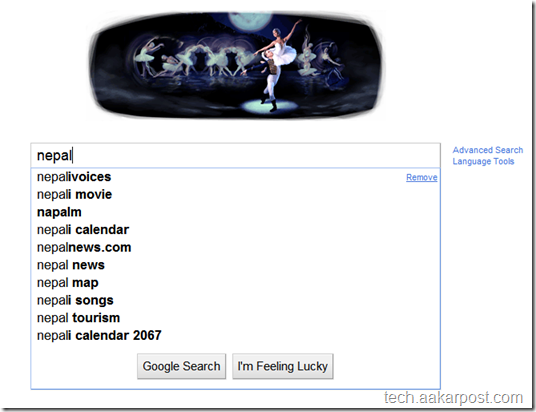Click the tech.aakarpost.com watermark text
The image size is (536, 412).
[x=453, y=398]
